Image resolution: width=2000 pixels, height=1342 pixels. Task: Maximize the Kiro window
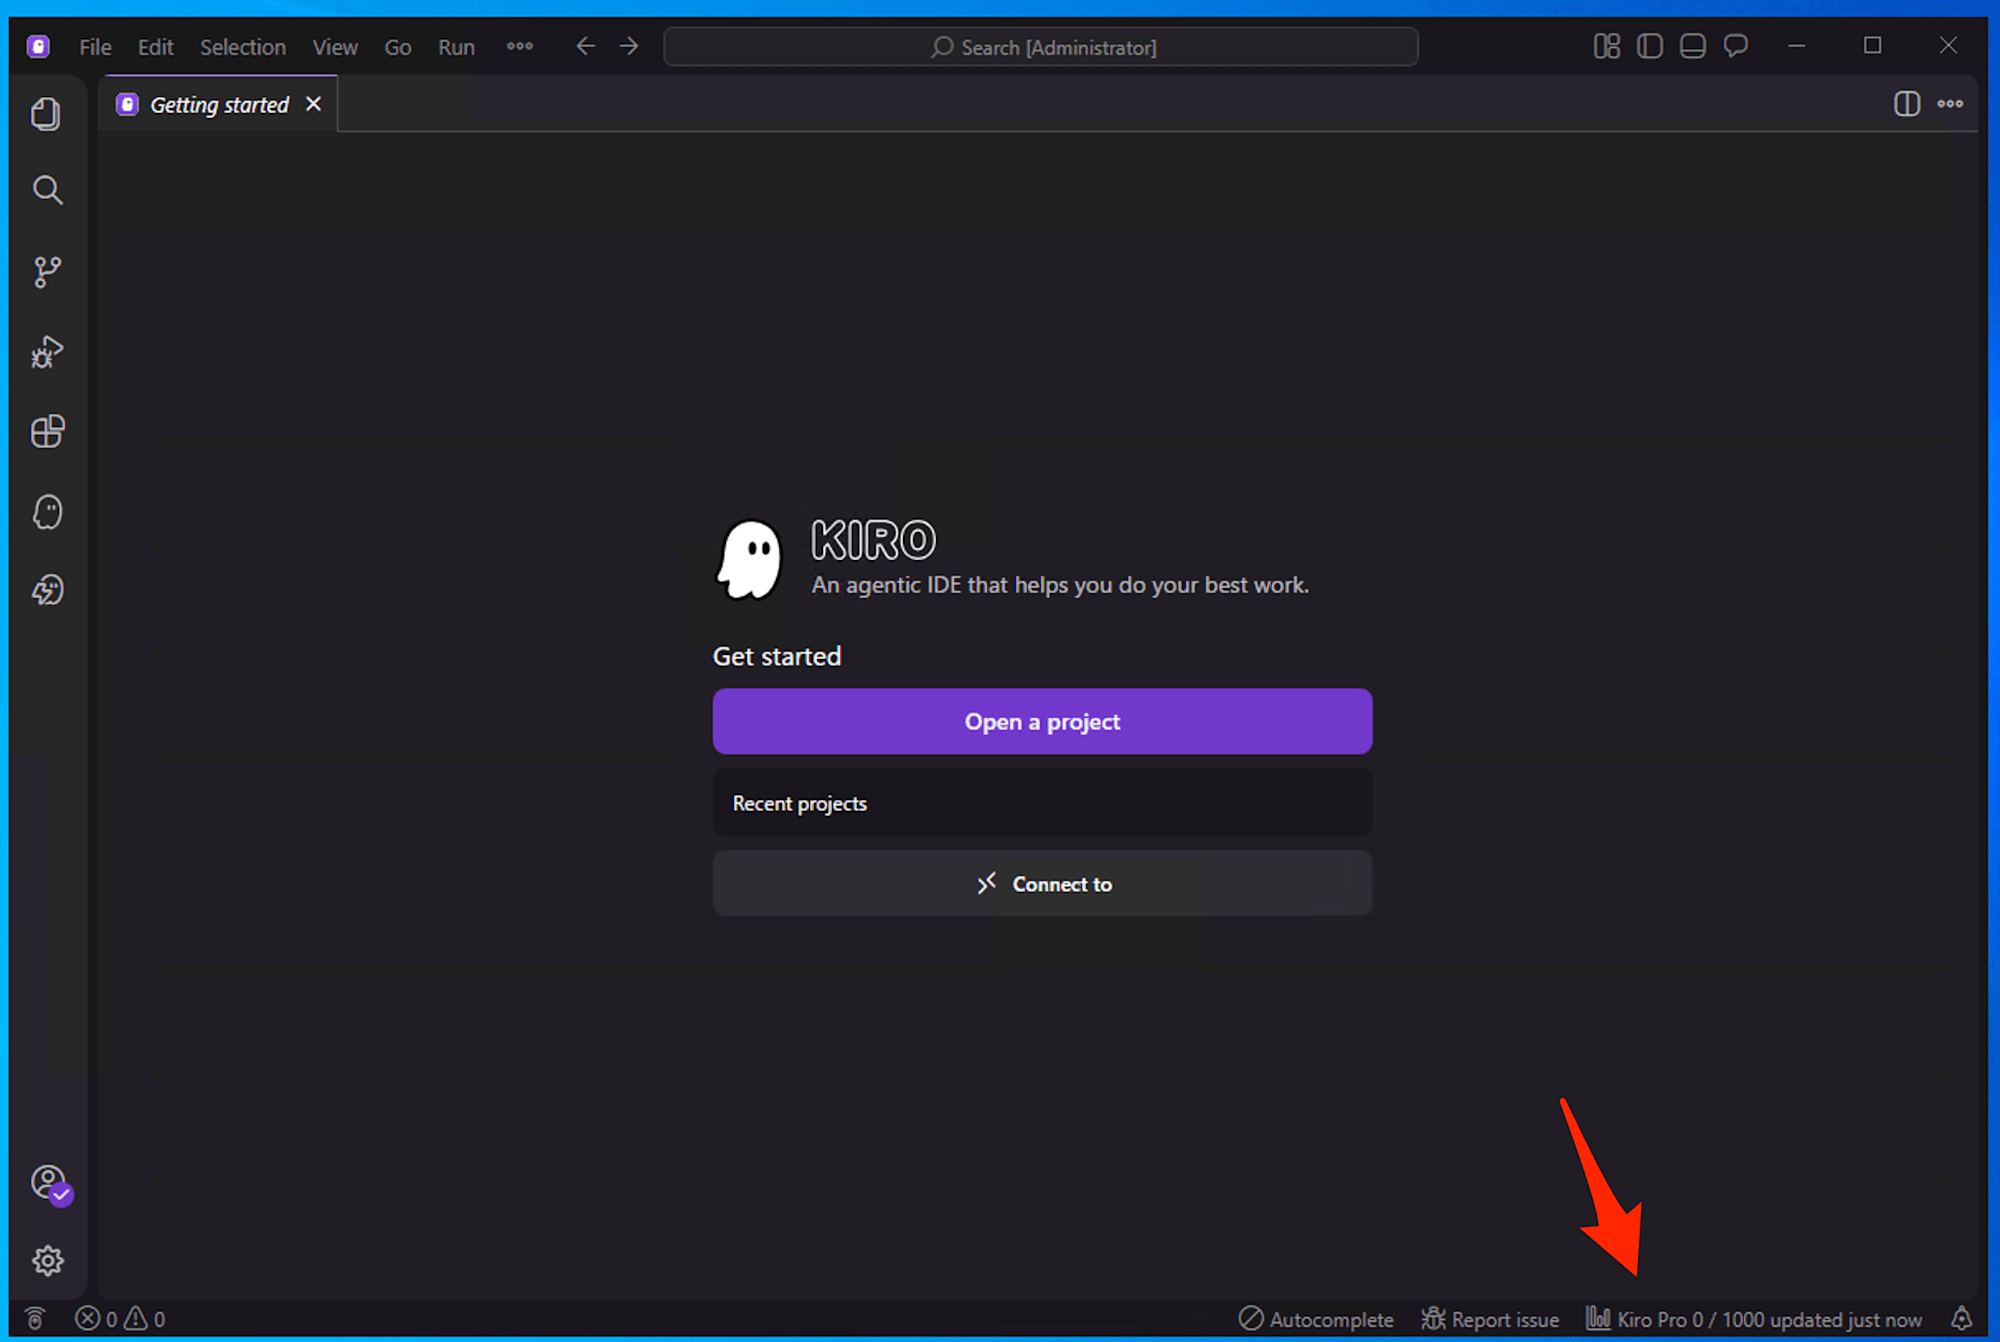(x=1872, y=45)
